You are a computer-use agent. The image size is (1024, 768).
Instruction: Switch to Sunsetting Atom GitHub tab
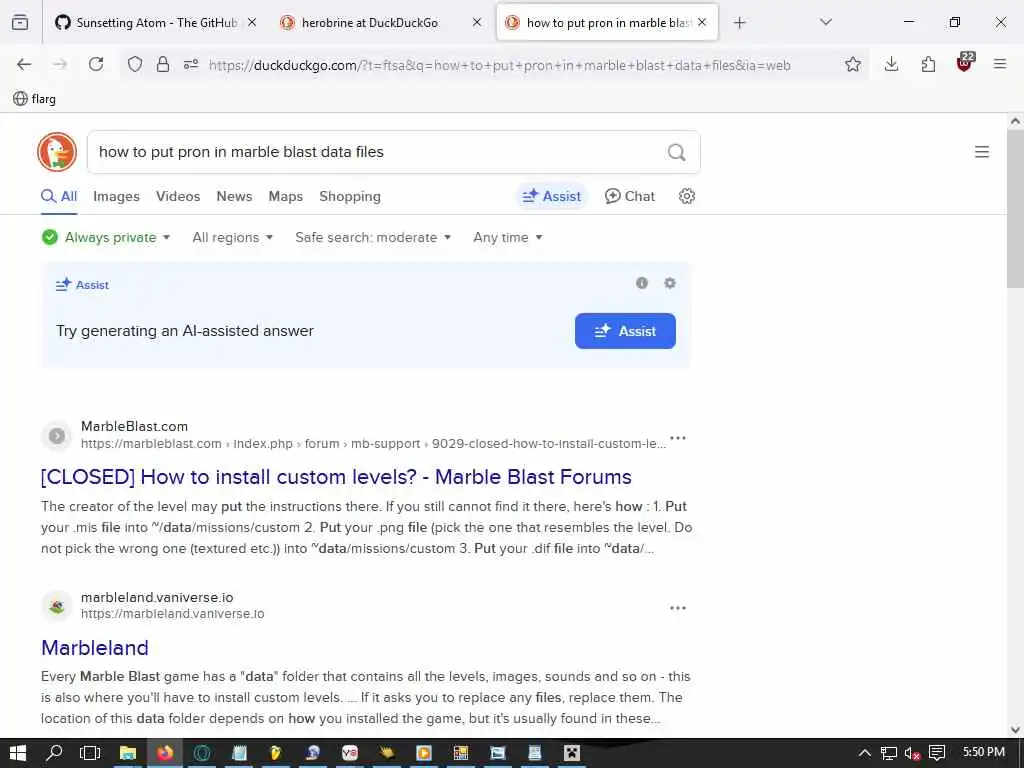pyautogui.click(x=147, y=22)
